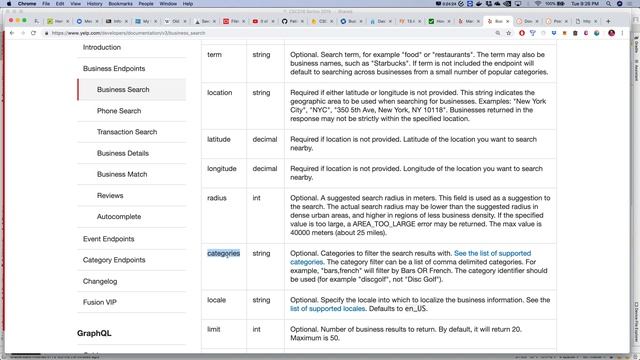Open a new tab with plus button

[608, 21]
